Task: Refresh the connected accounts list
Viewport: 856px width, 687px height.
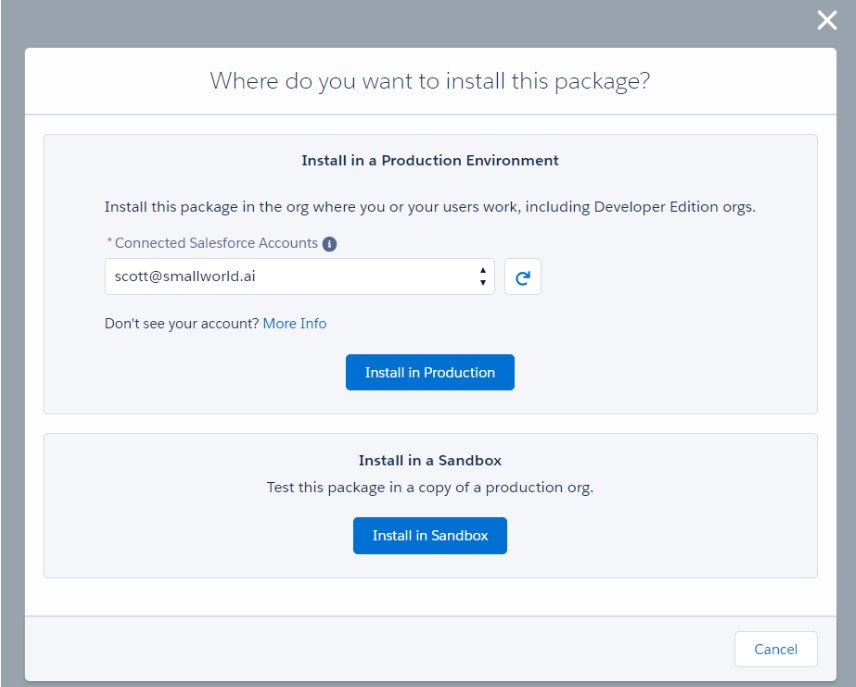Action: click(x=522, y=278)
